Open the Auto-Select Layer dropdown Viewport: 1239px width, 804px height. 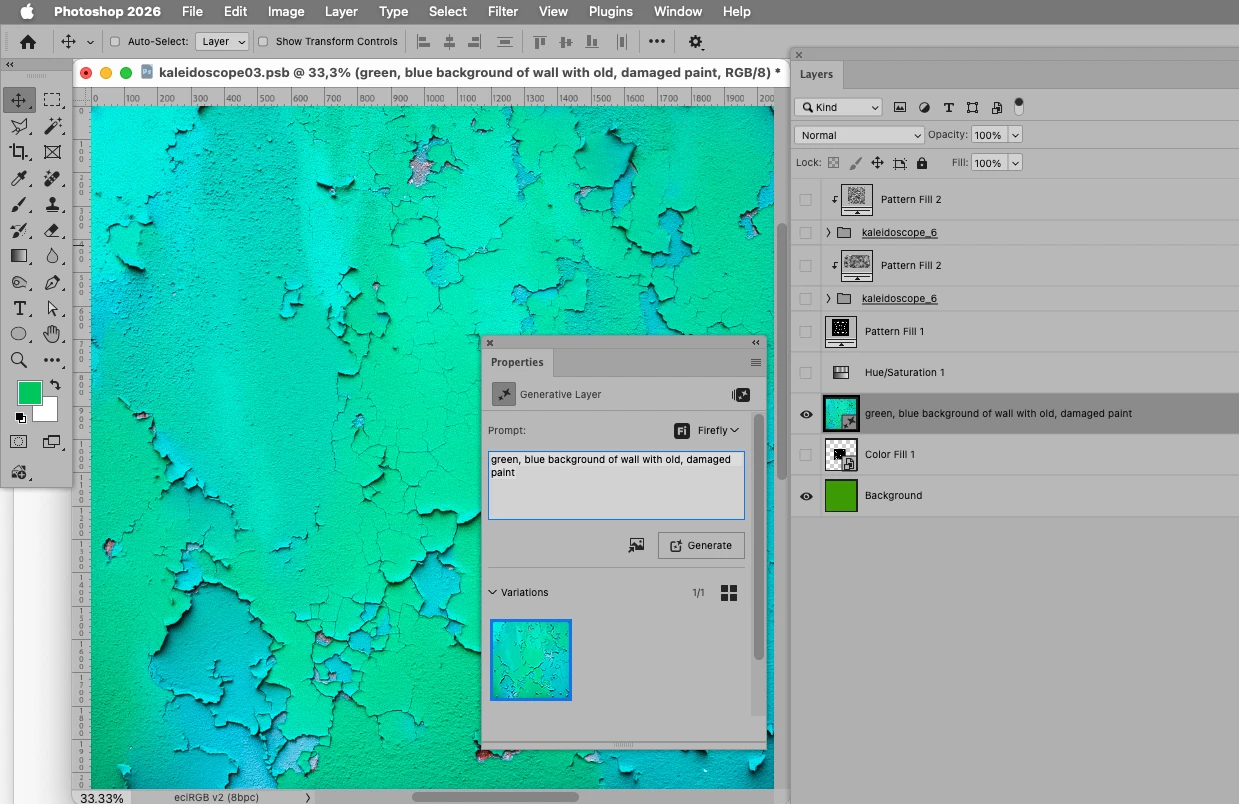tap(223, 42)
